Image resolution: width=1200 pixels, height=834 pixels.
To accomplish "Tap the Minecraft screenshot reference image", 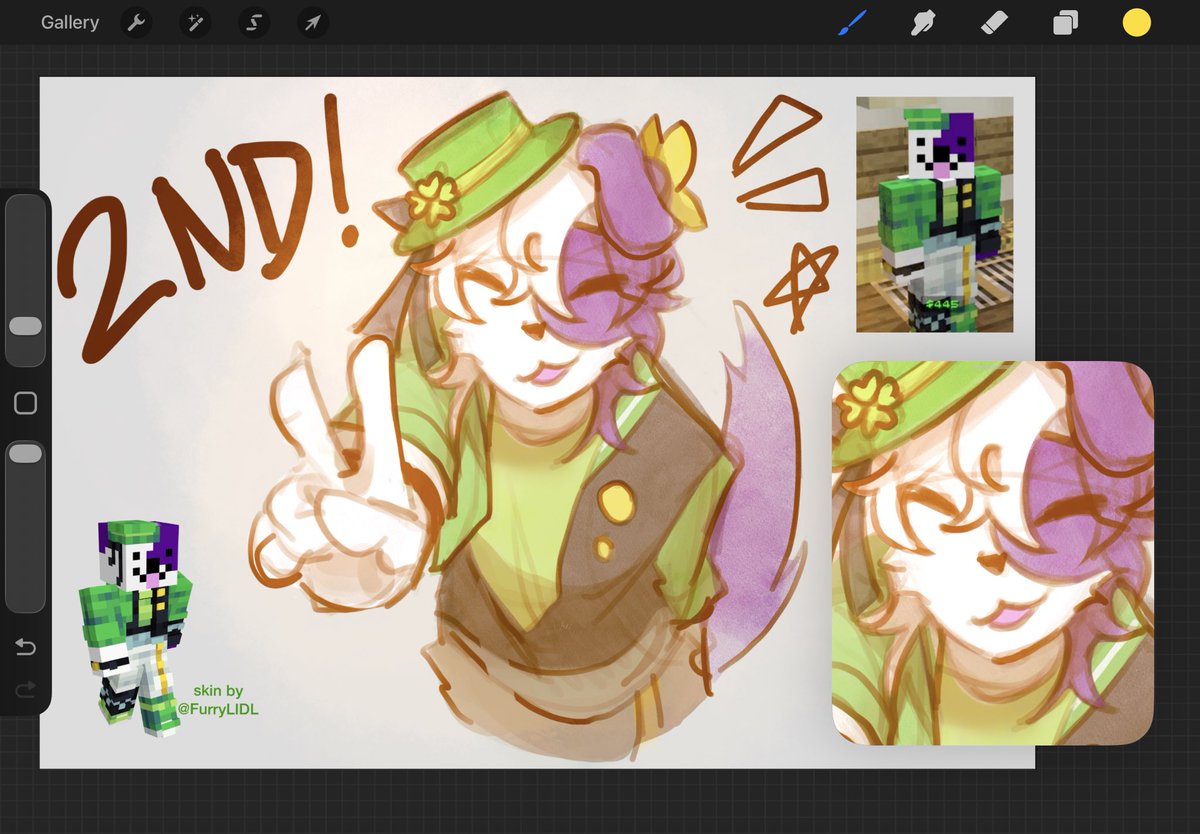I will point(934,215).
